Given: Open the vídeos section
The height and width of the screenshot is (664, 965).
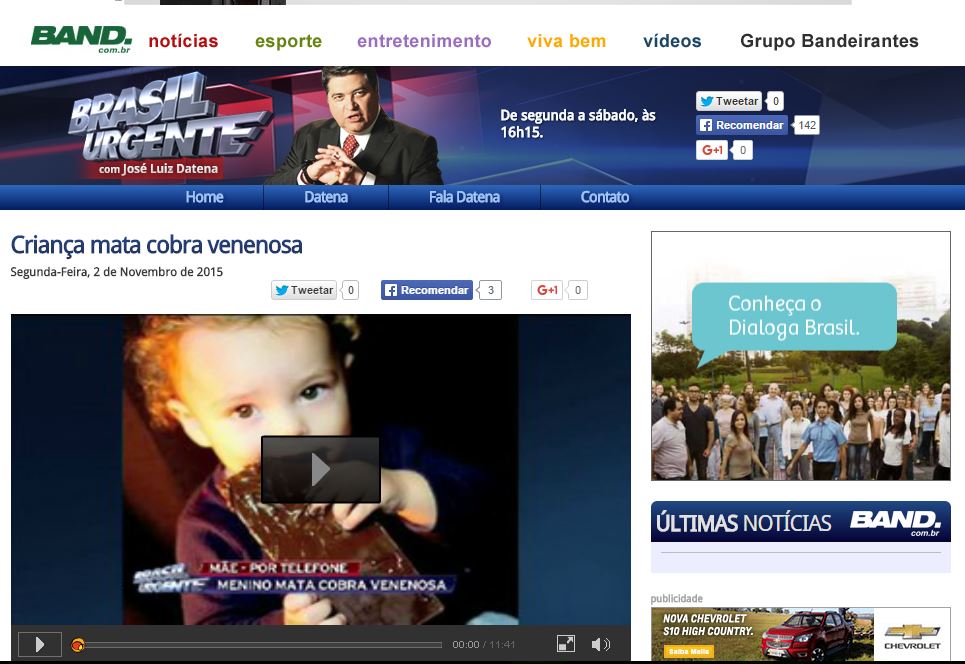Looking at the screenshot, I should 672,41.
